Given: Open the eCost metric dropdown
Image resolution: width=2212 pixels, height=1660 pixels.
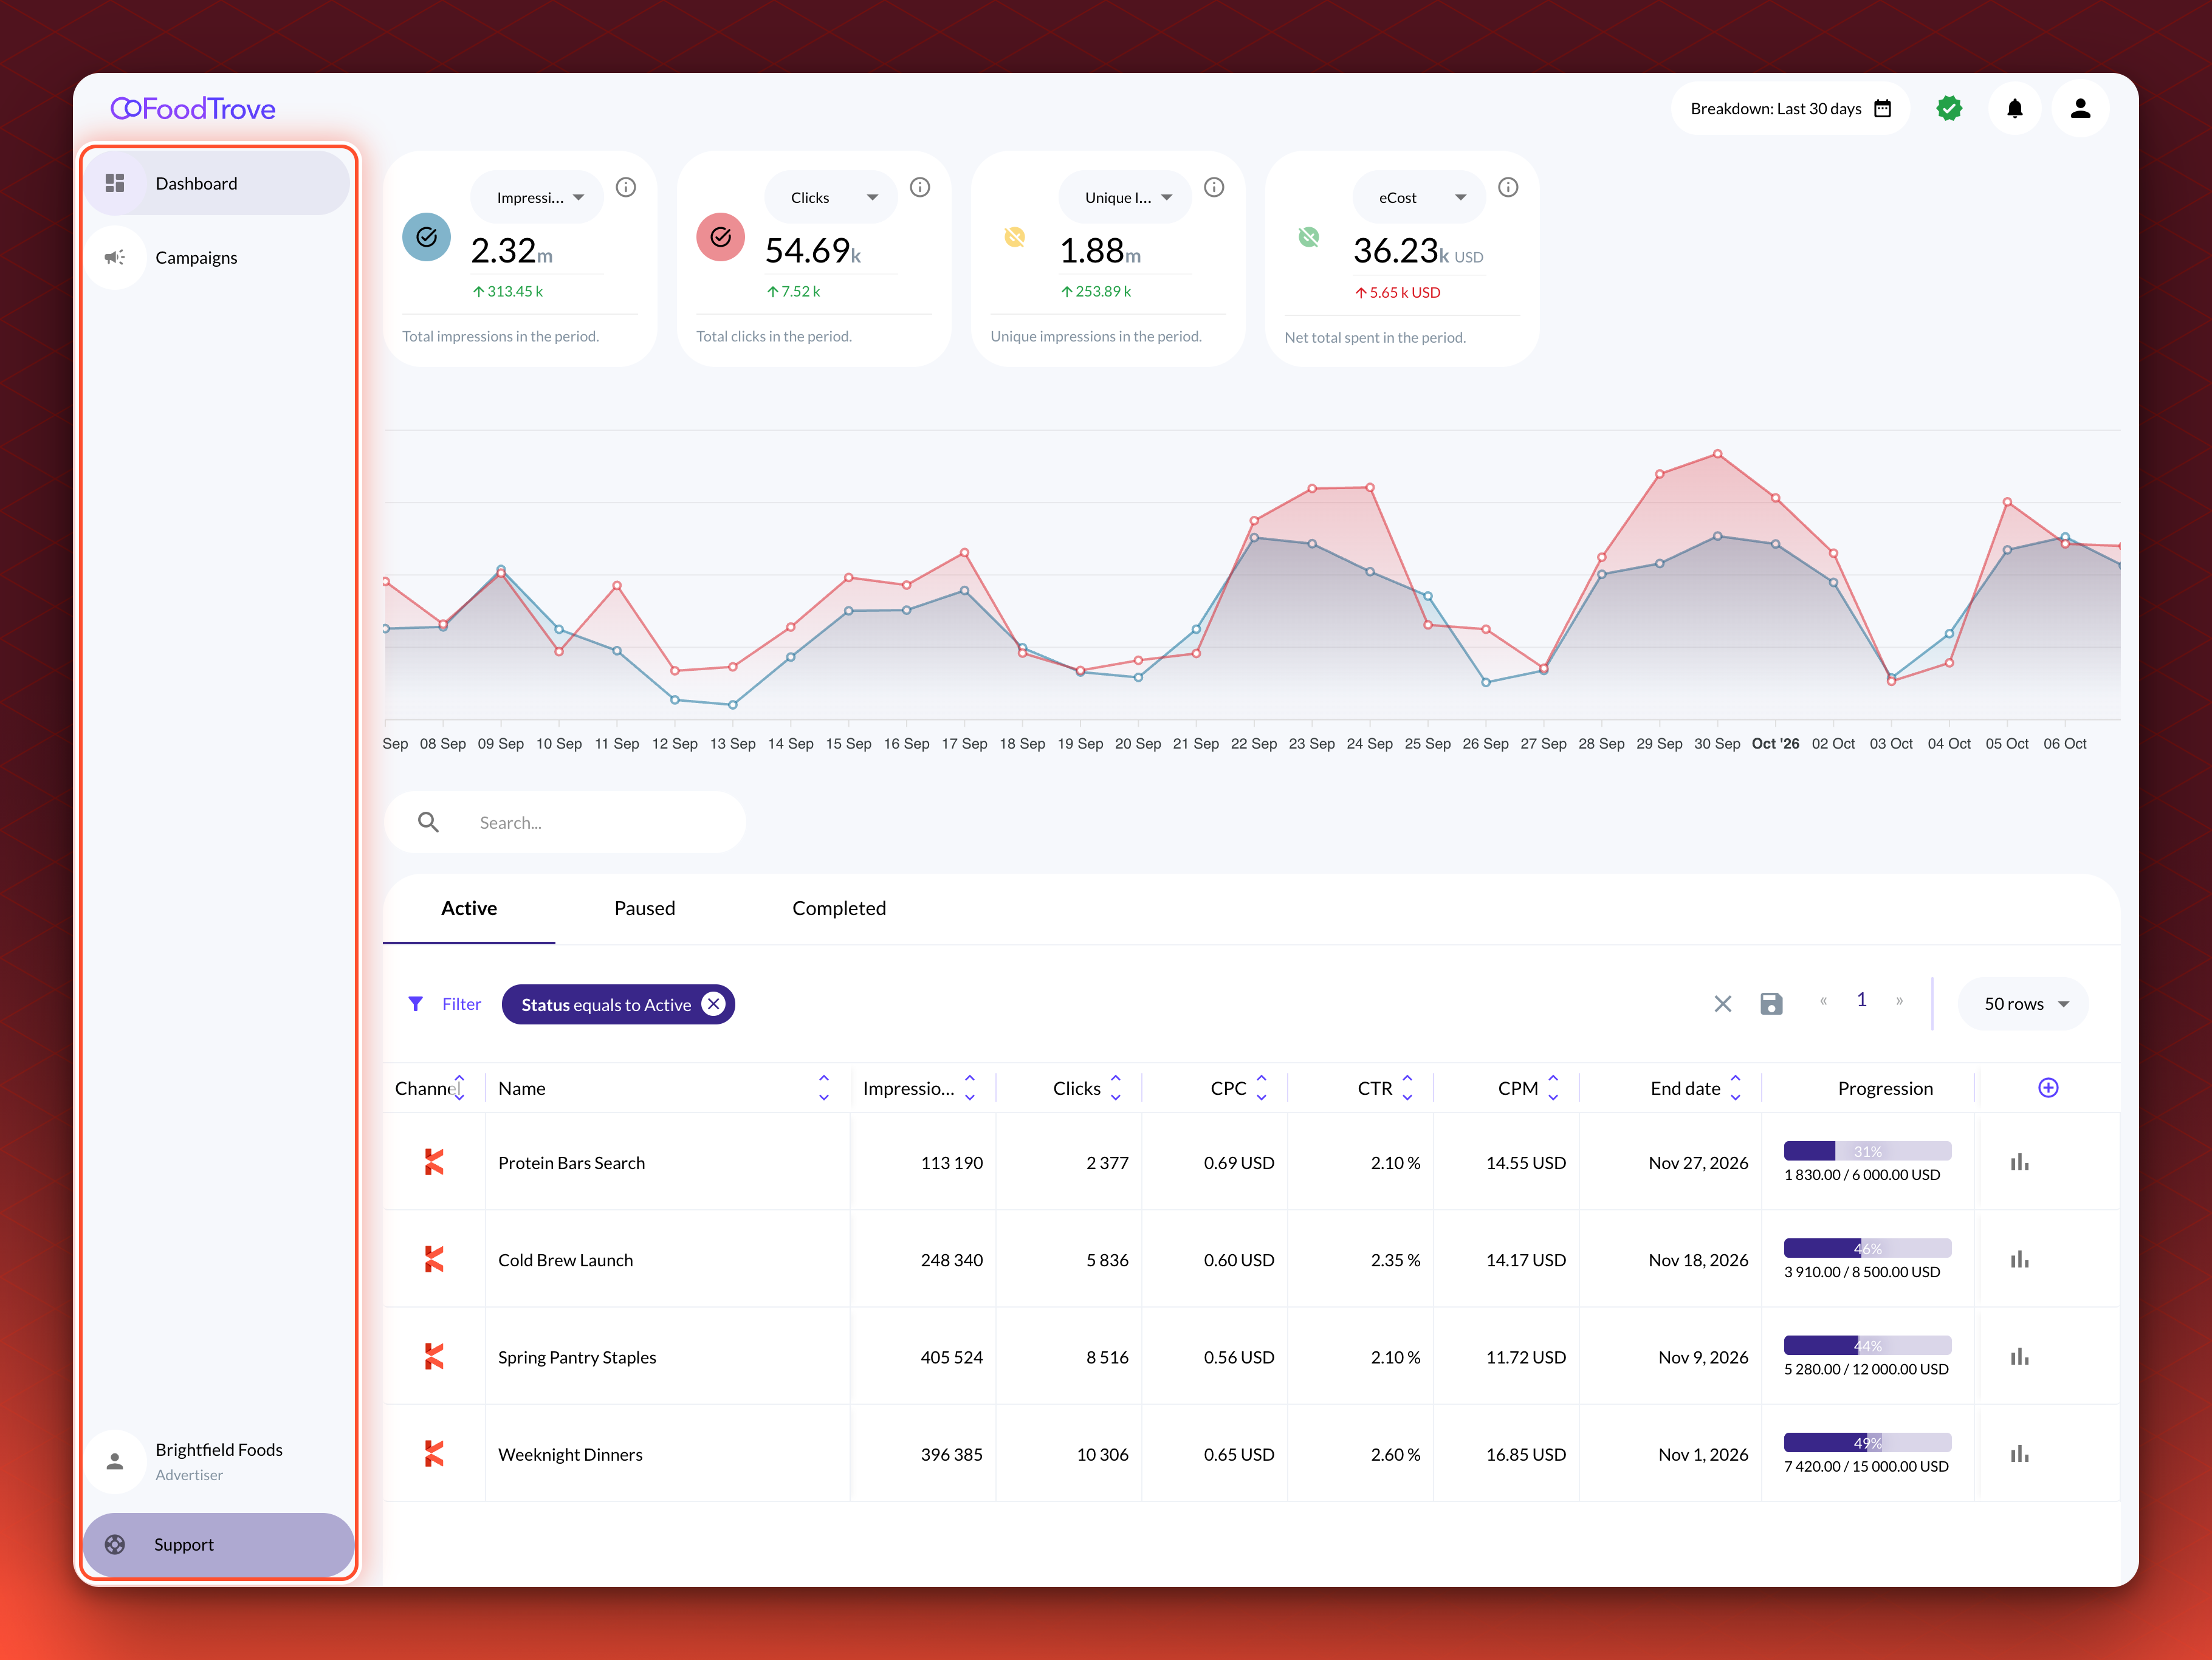Looking at the screenshot, I should click(1419, 197).
